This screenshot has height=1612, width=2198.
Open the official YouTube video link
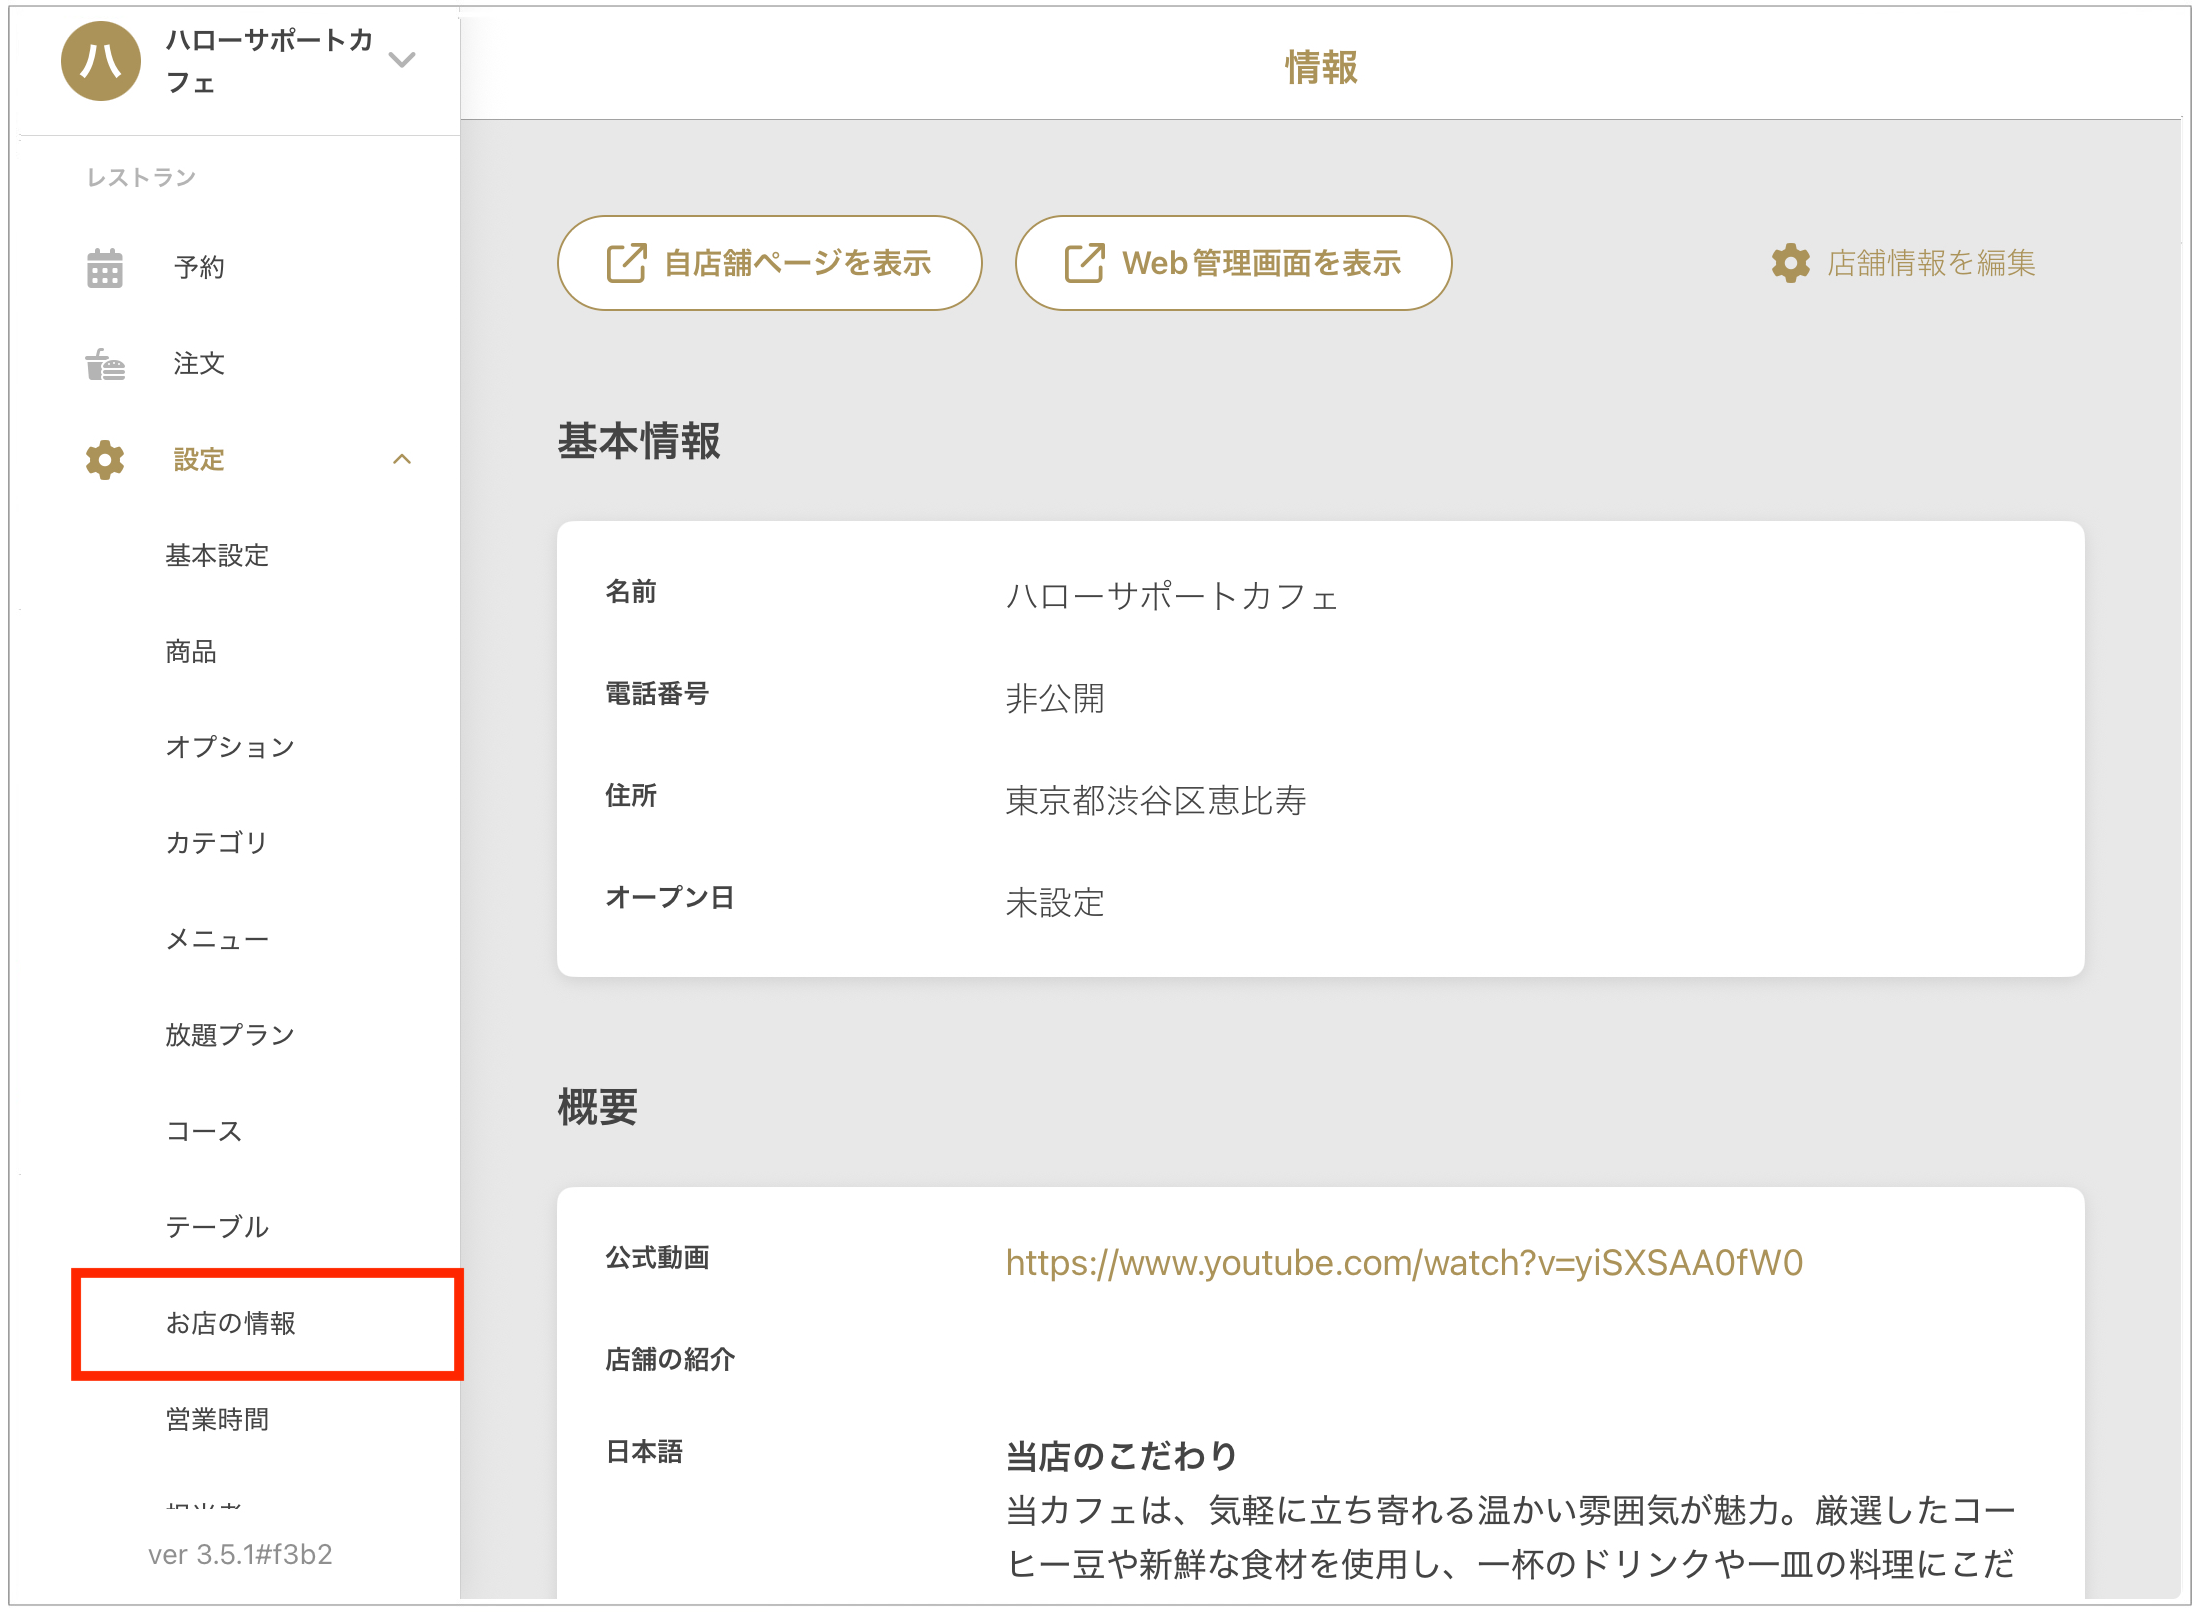[1403, 1263]
